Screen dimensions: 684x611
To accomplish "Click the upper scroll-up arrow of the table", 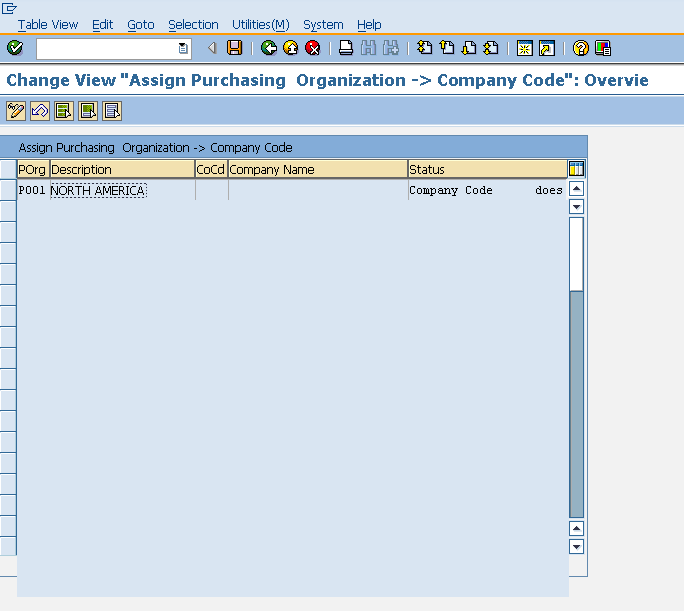I will (x=576, y=189).
